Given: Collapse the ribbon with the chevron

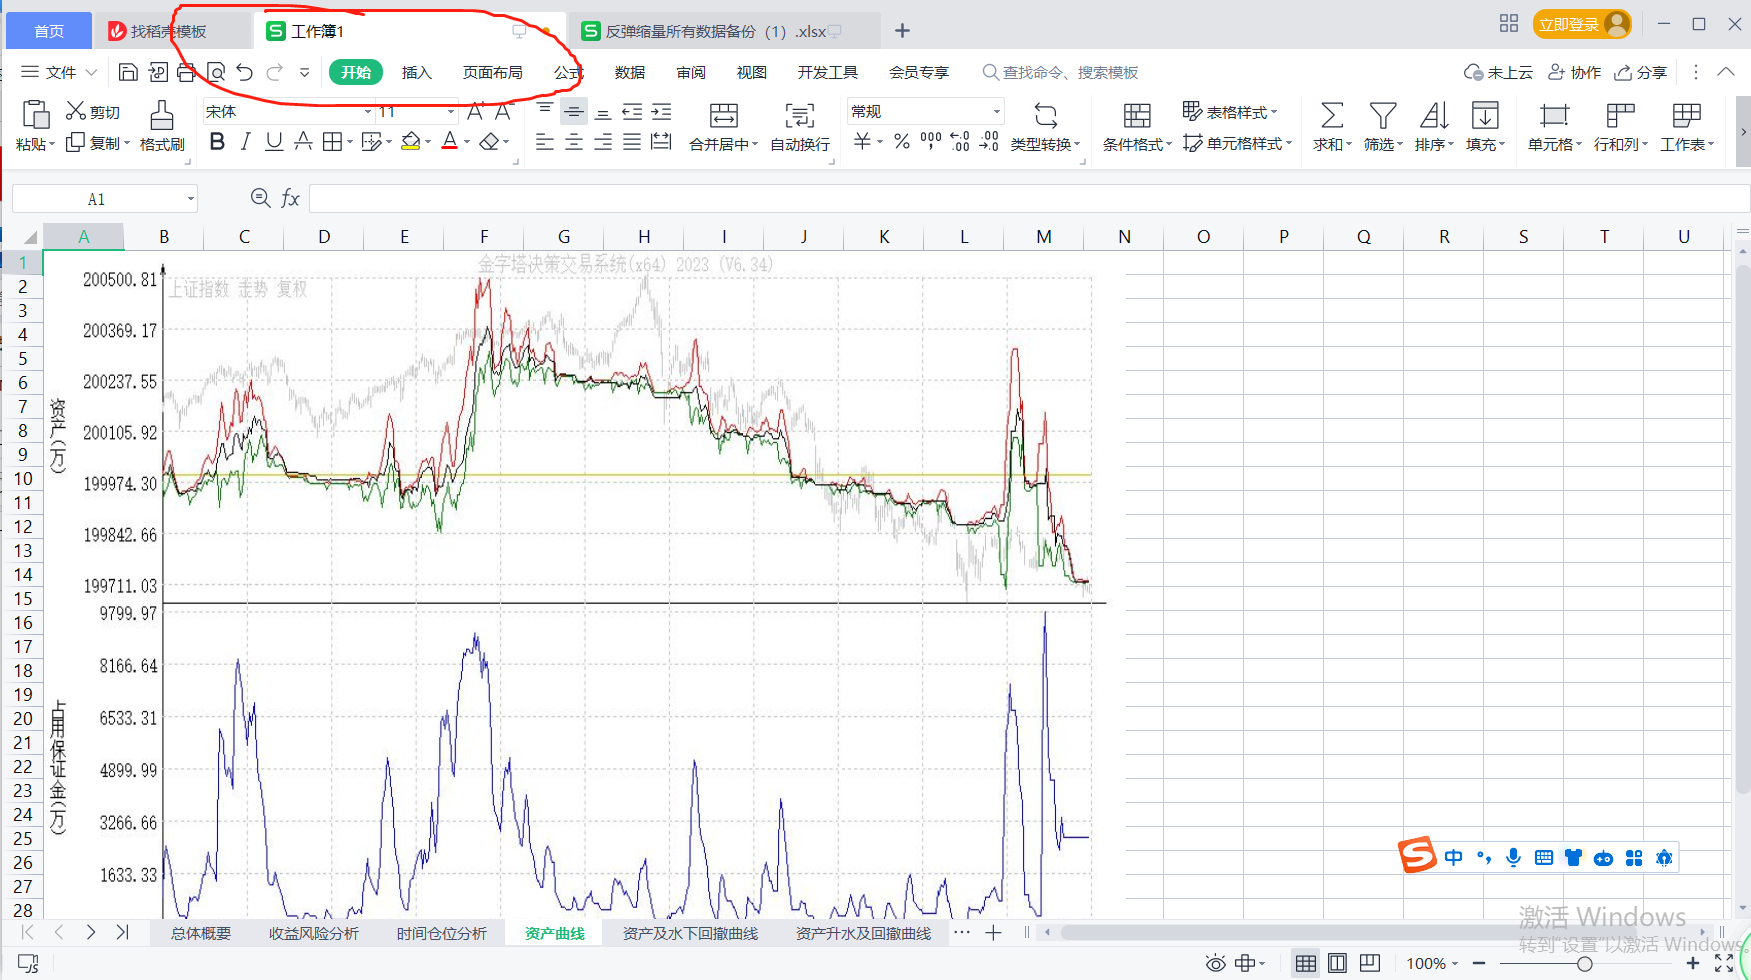Looking at the screenshot, I should [1726, 72].
